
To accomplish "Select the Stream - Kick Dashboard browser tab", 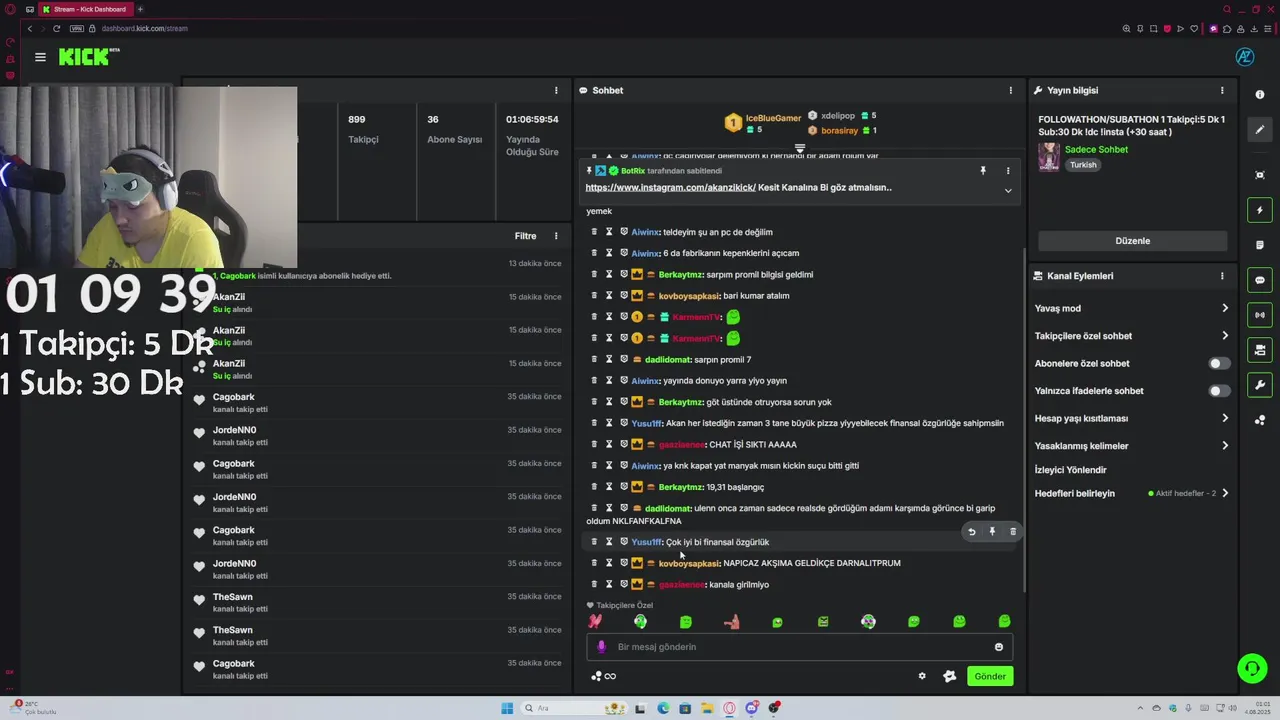I will 84,9.
